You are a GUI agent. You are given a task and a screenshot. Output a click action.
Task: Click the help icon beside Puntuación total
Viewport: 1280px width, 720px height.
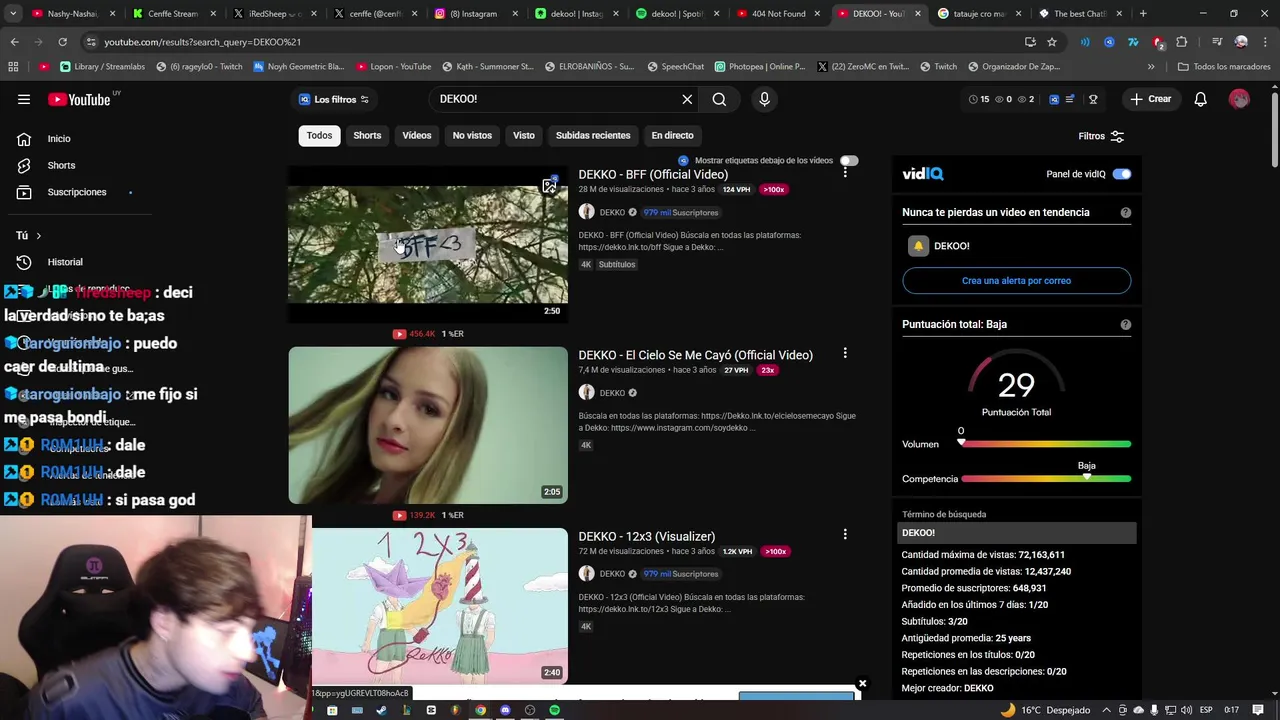[x=1126, y=324]
